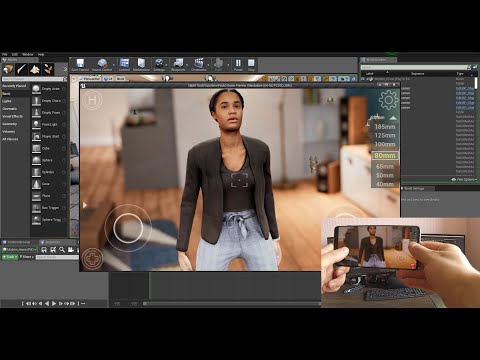Click the Save Current toolbar icon
480x360 pixels.
(80, 64)
